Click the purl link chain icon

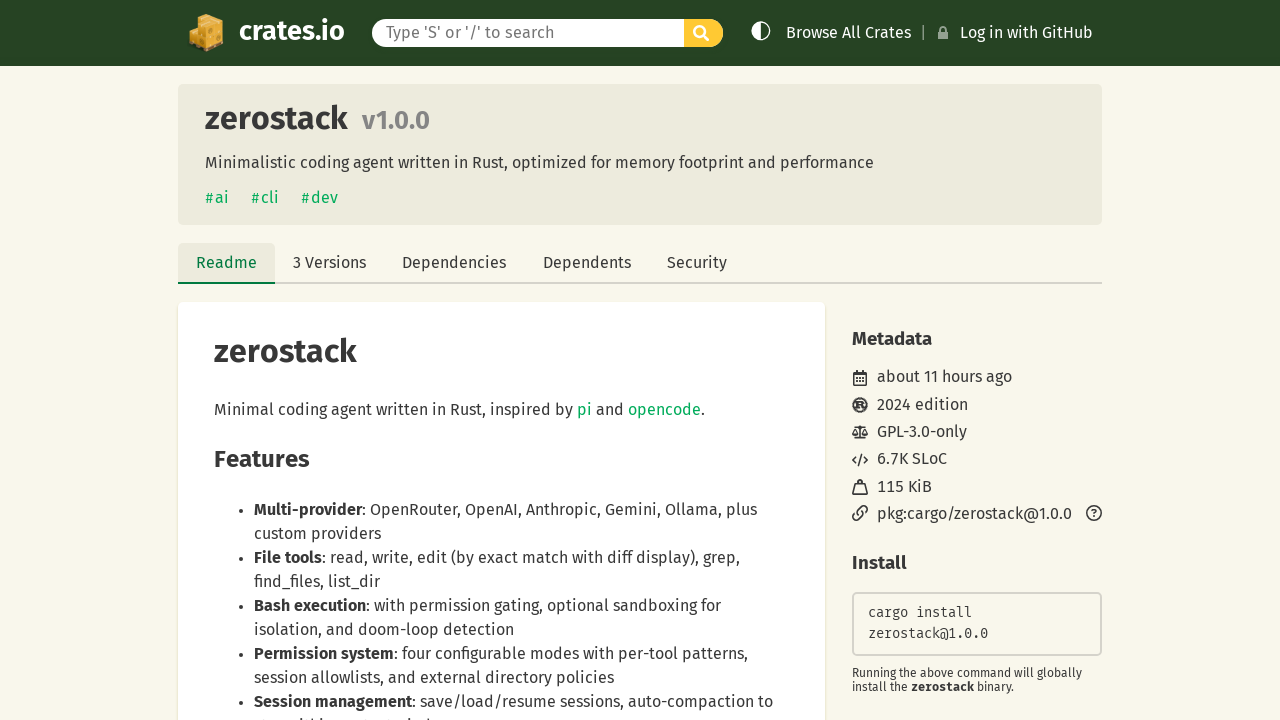tap(860, 514)
